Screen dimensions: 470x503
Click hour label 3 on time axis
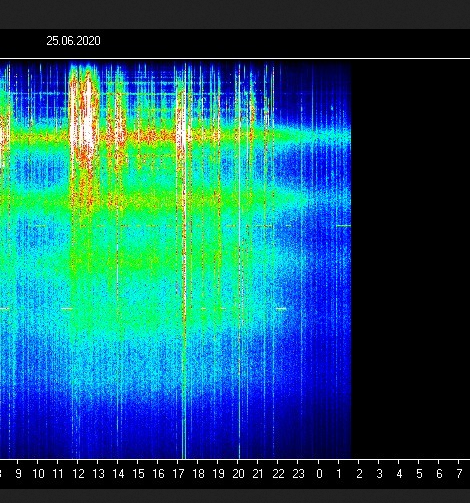pyautogui.click(x=379, y=473)
